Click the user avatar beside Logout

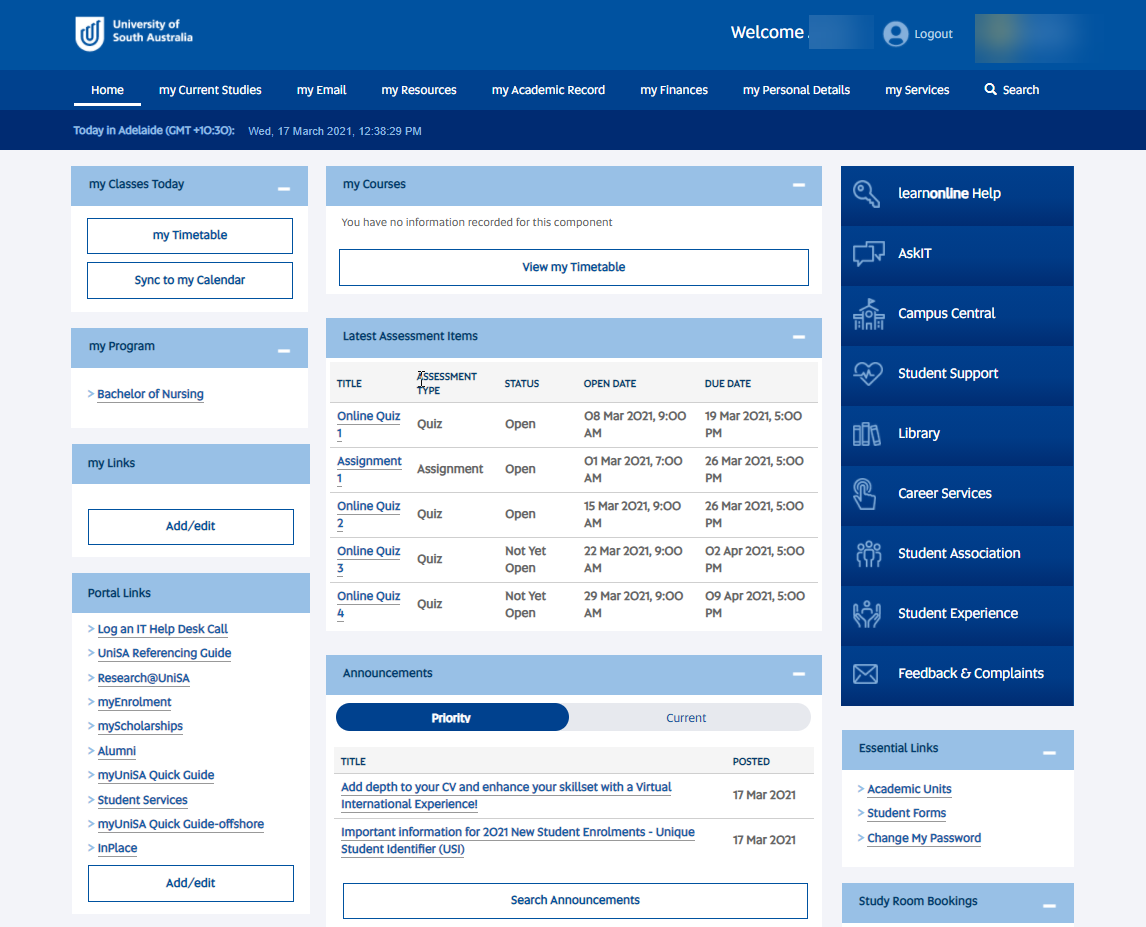coord(895,32)
